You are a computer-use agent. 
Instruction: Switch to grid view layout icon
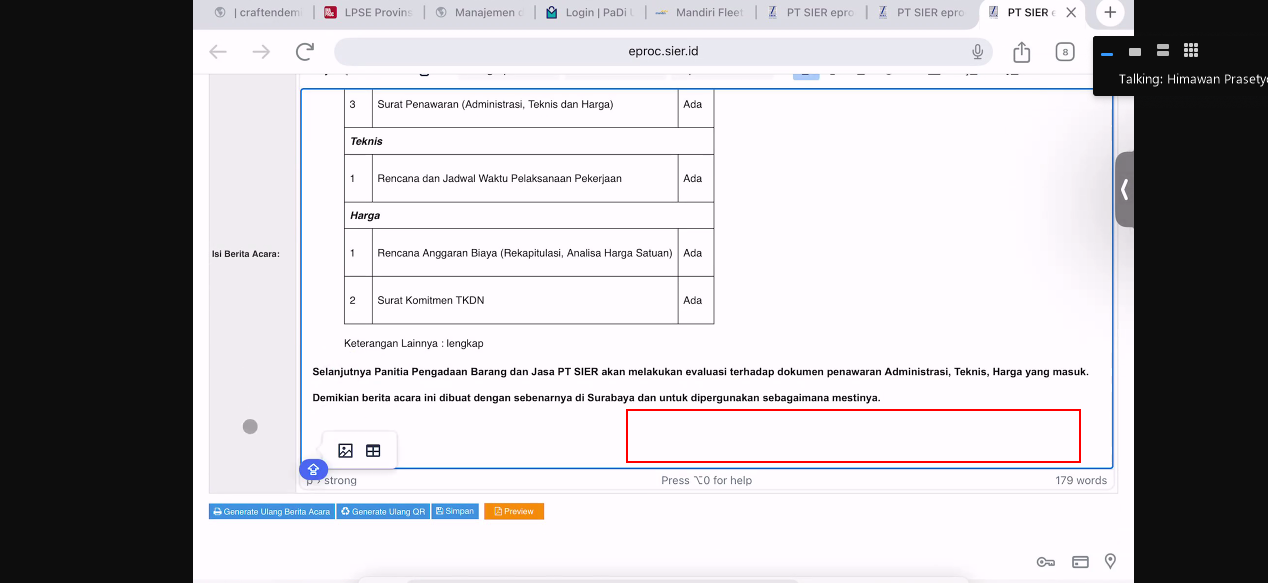click(1190, 51)
